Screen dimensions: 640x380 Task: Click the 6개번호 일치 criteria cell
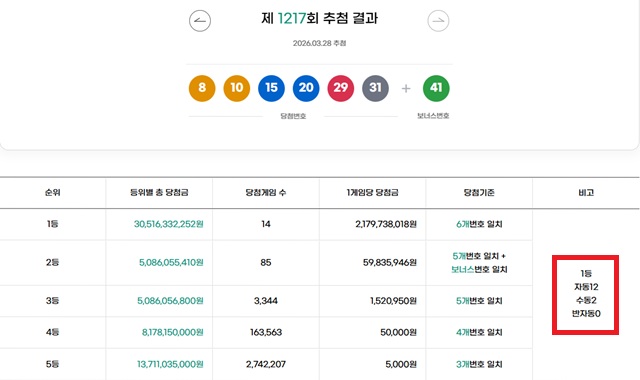tap(479, 224)
